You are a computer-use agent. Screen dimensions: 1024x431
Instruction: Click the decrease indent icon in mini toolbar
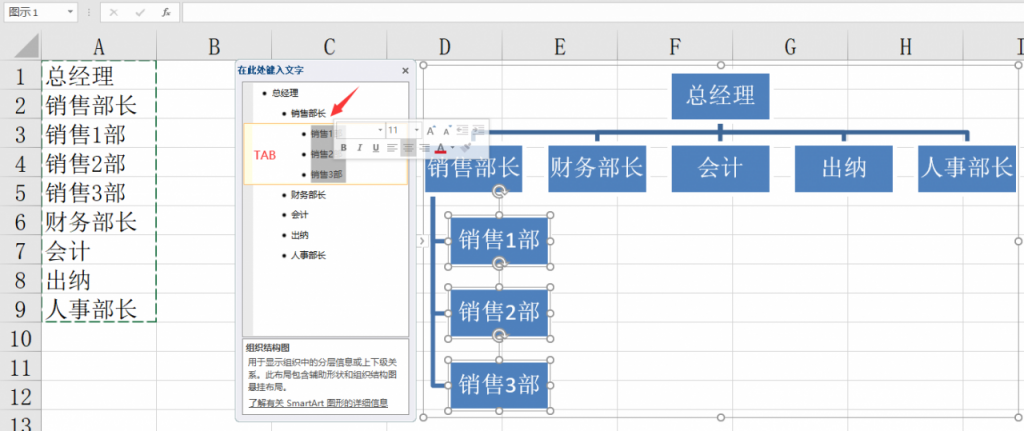click(x=463, y=130)
